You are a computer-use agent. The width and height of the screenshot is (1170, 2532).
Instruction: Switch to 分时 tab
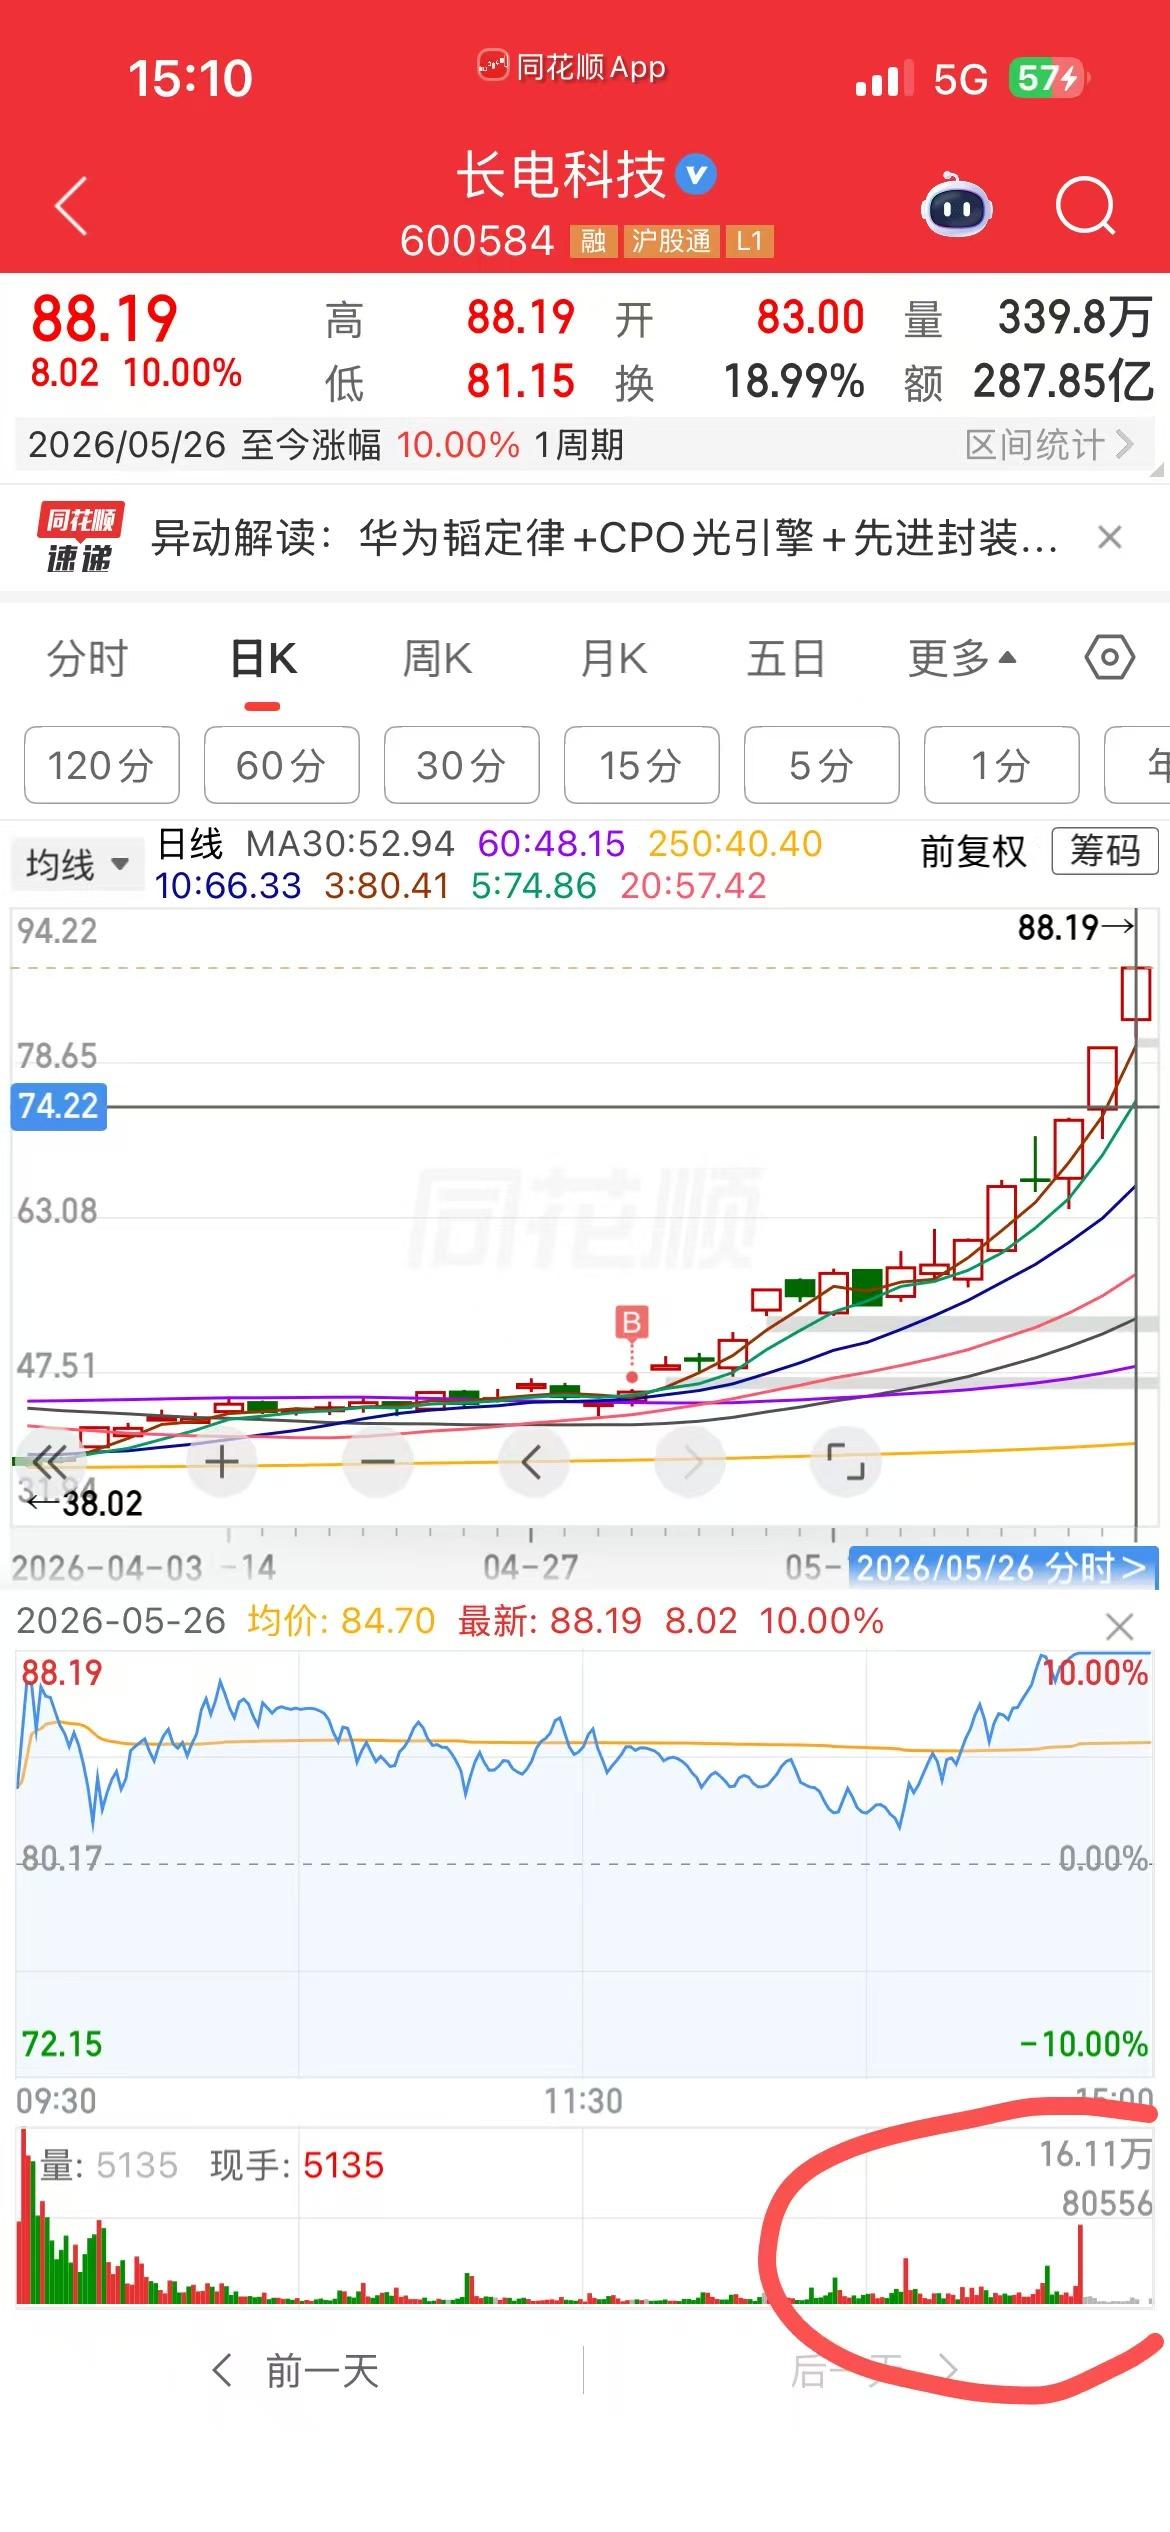(x=88, y=659)
